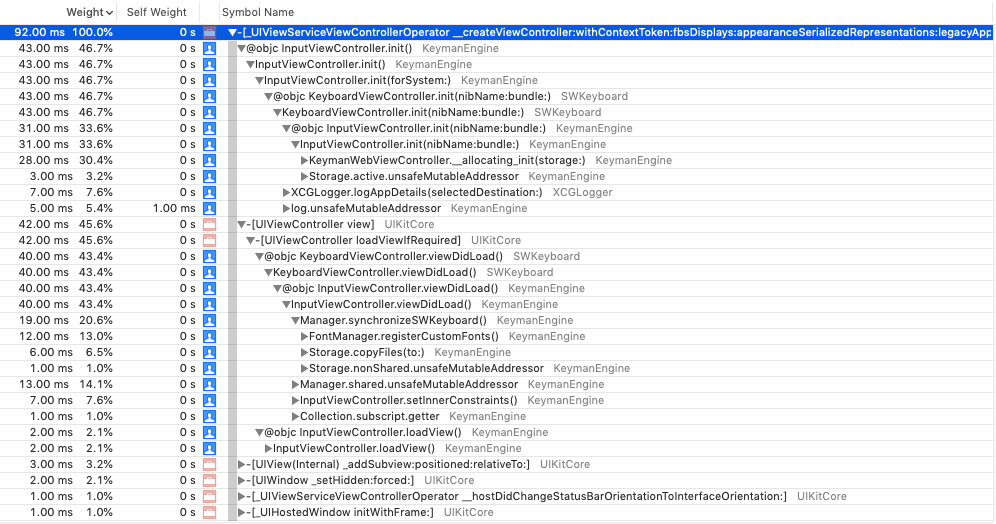Screen dimensions: 996x524
Task: Expand XCGLogger.logAppDetails(selectedDestination:) row
Action: tap(286, 192)
